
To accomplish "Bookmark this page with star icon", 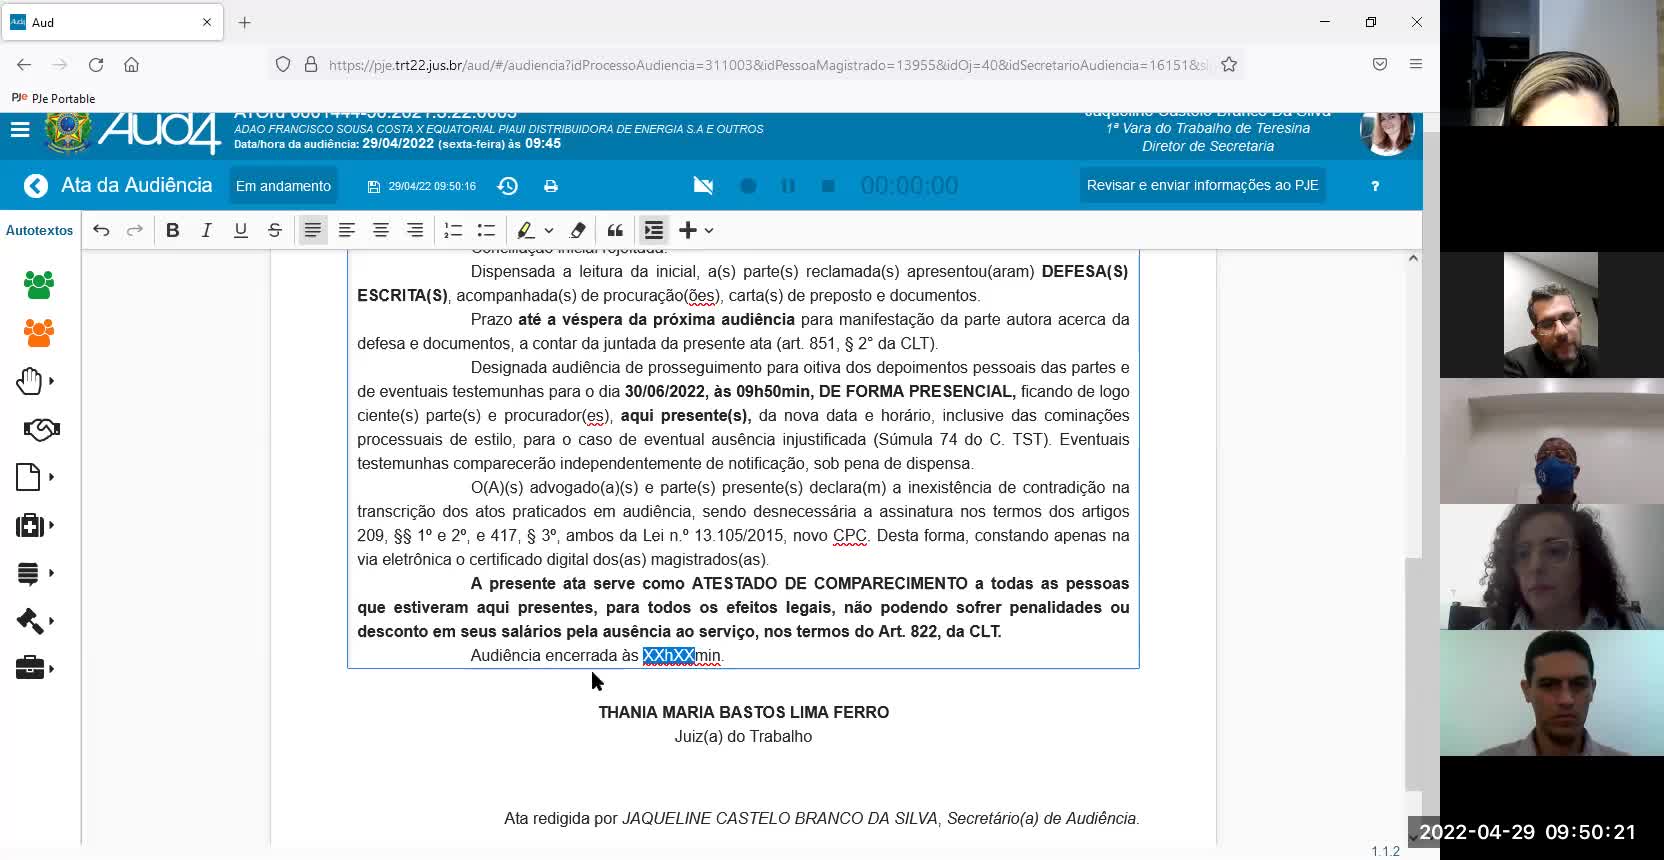I will tap(1229, 64).
